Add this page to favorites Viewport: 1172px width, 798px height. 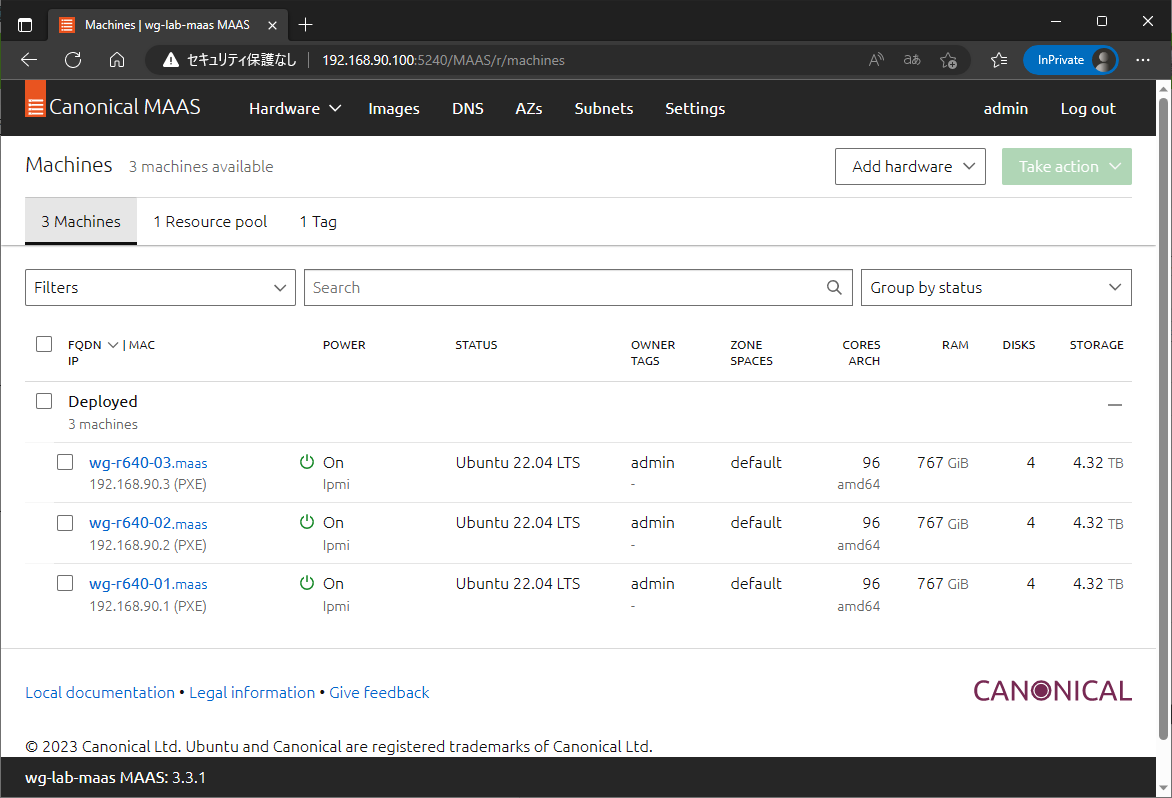click(x=949, y=60)
